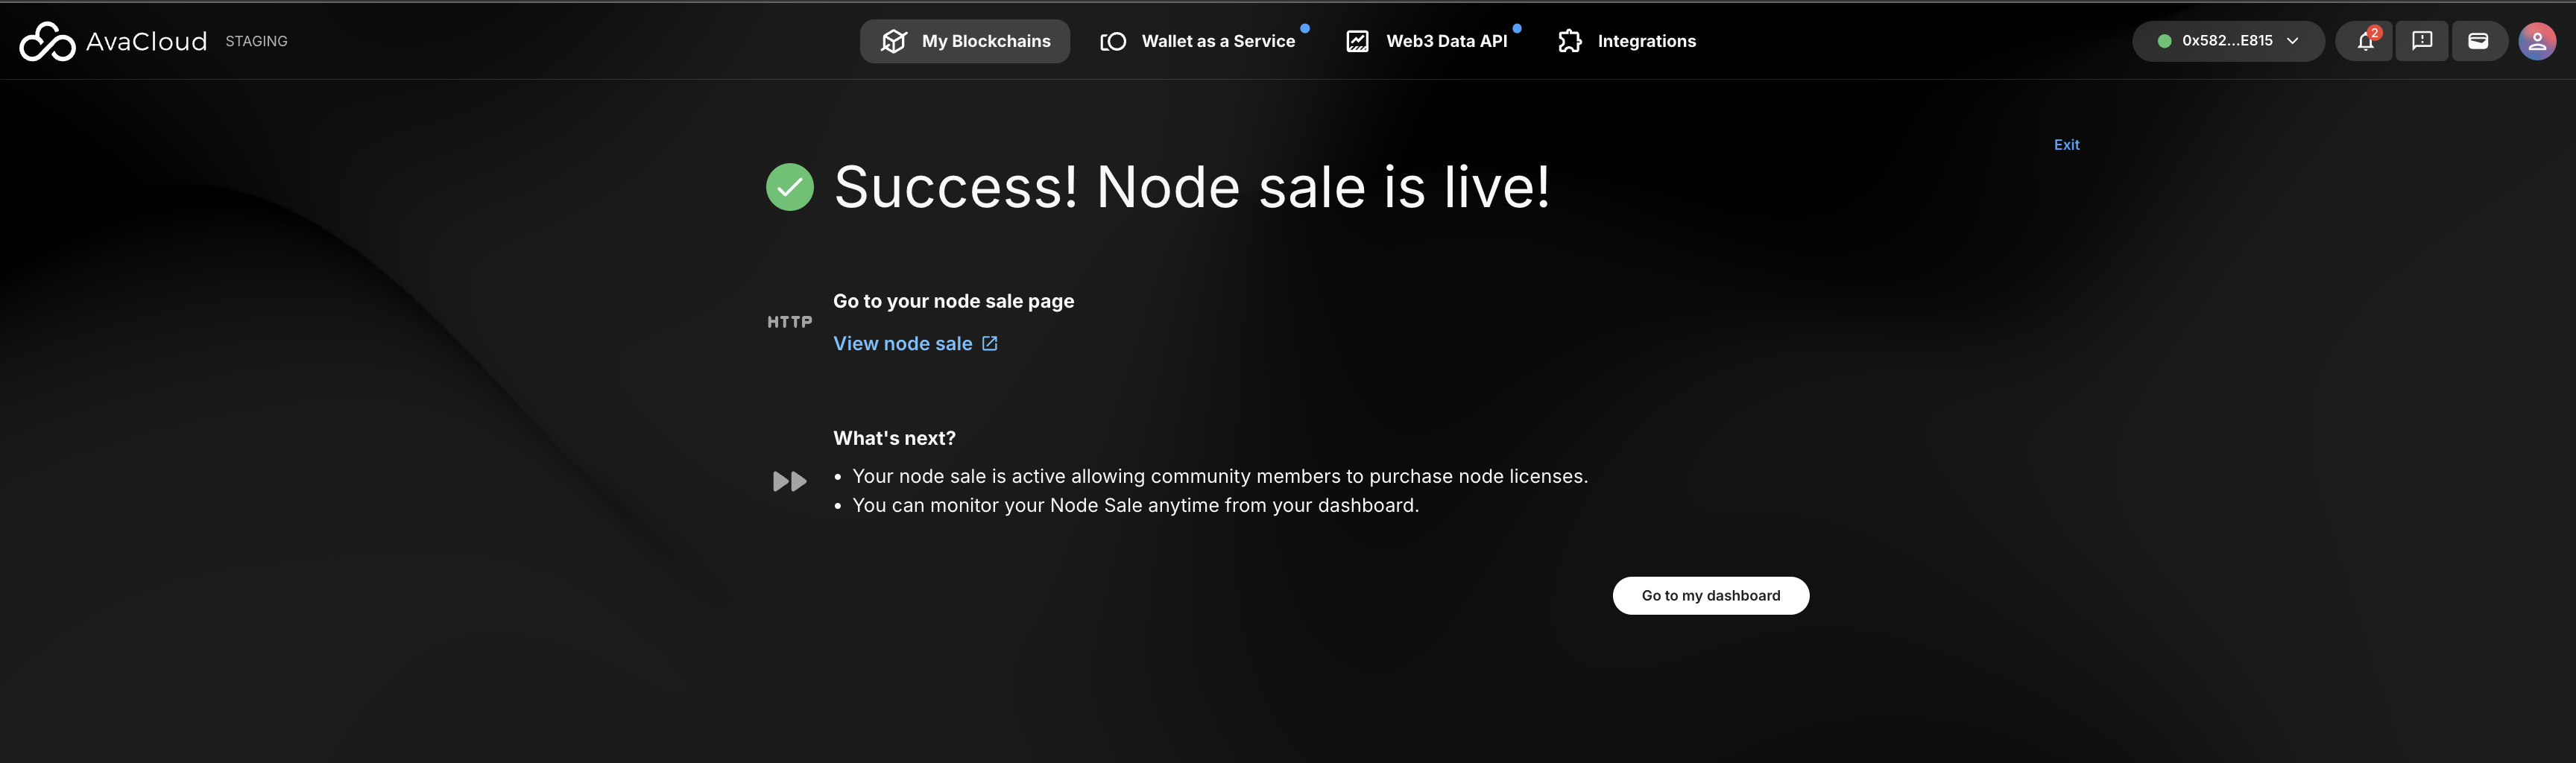Image resolution: width=2576 pixels, height=763 pixels.
Task: Click the AvaCloud logo icon
Action: pyautogui.click(x=47, y=41)
